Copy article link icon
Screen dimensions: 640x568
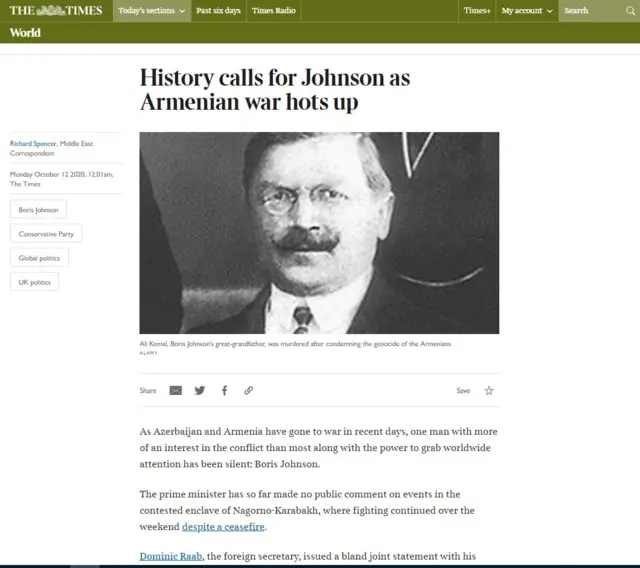249,390
